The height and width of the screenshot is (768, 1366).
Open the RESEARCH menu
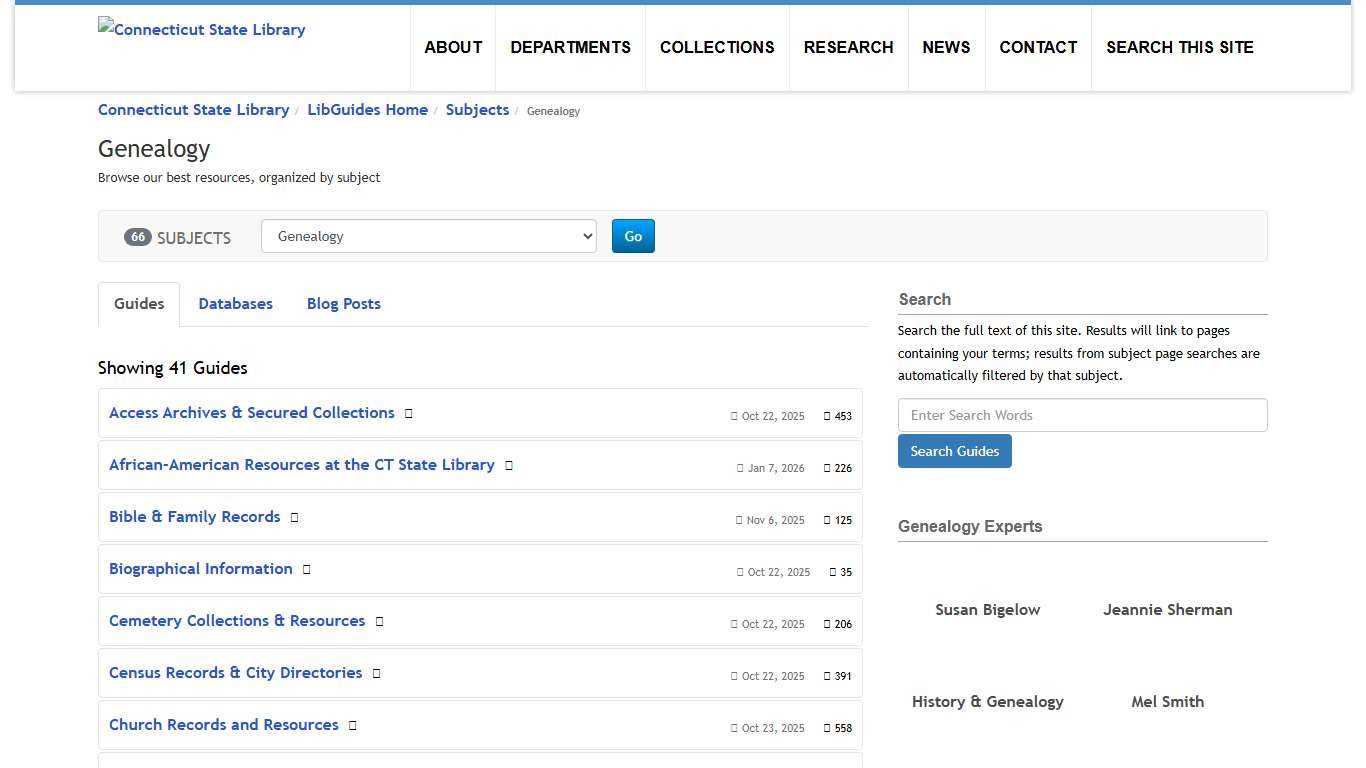pyautogui.click(x=848, y=47)
